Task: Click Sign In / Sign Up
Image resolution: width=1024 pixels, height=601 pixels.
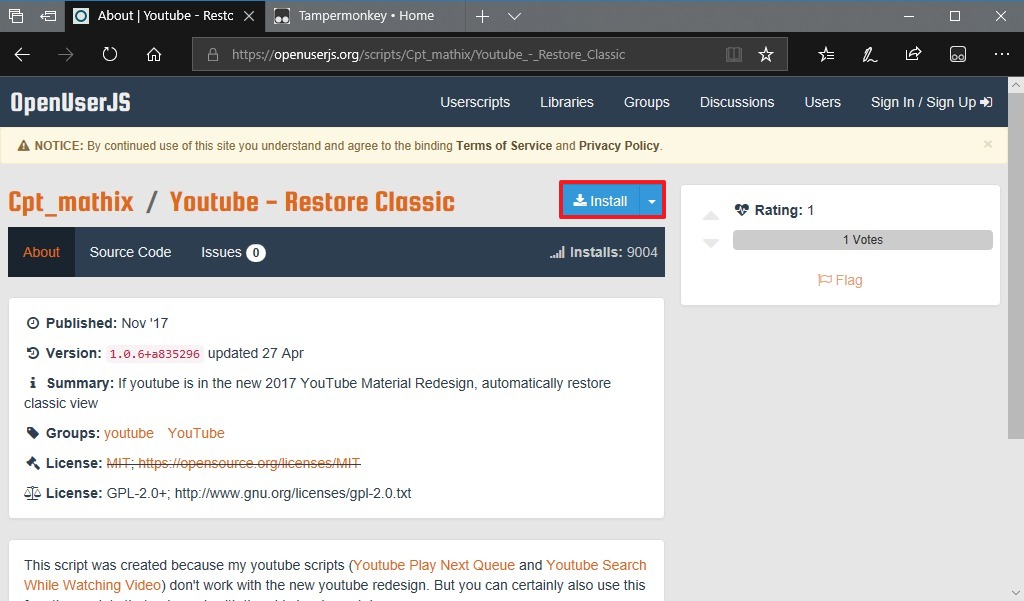Action: pos(931,103)
